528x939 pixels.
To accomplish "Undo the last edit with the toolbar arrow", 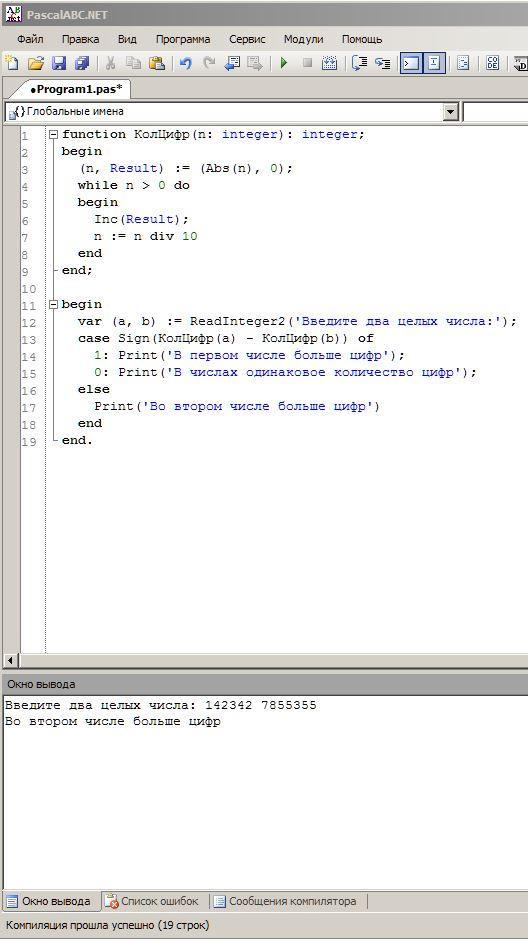I will tap(186, 63).
